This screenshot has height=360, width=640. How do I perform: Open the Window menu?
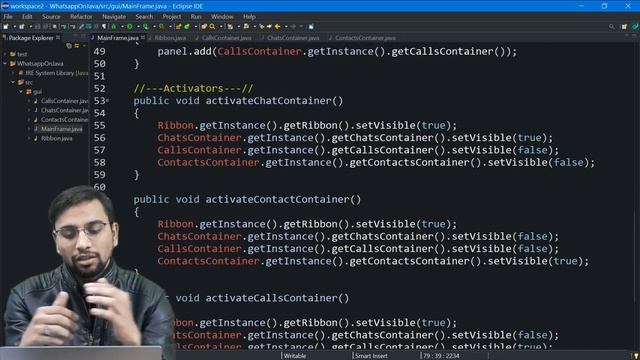[x=222, y=17]
